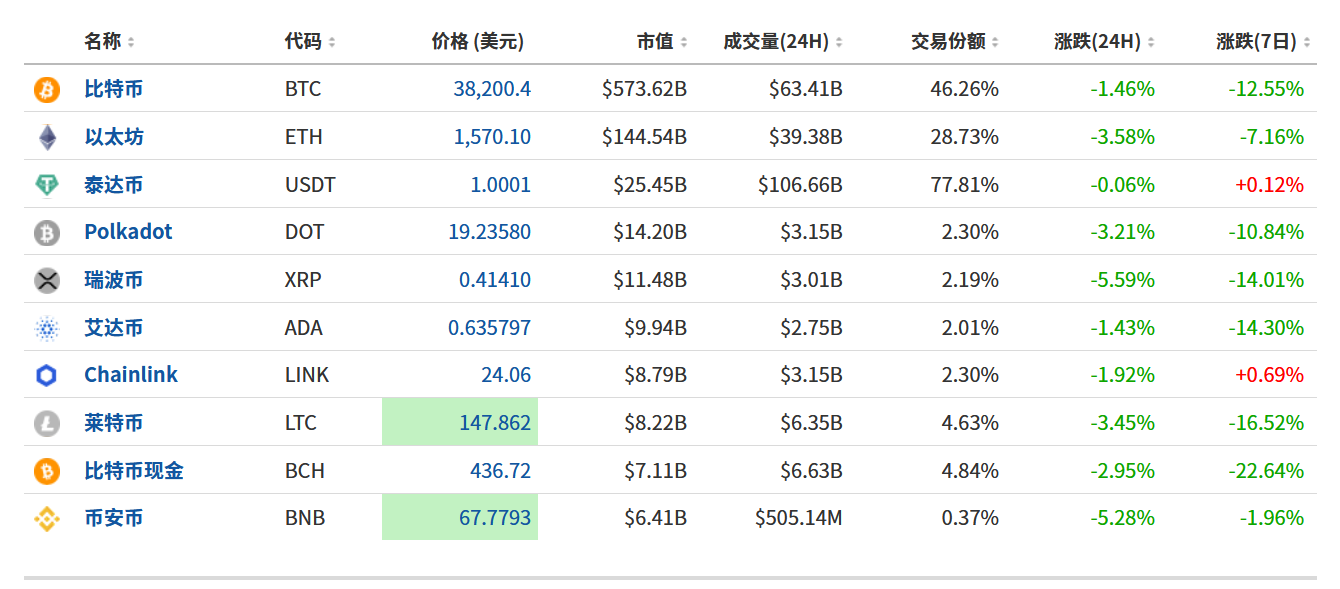Click BNB's 24H volume $505.14M
The image size is (1340, 589).
pos(799,518)
